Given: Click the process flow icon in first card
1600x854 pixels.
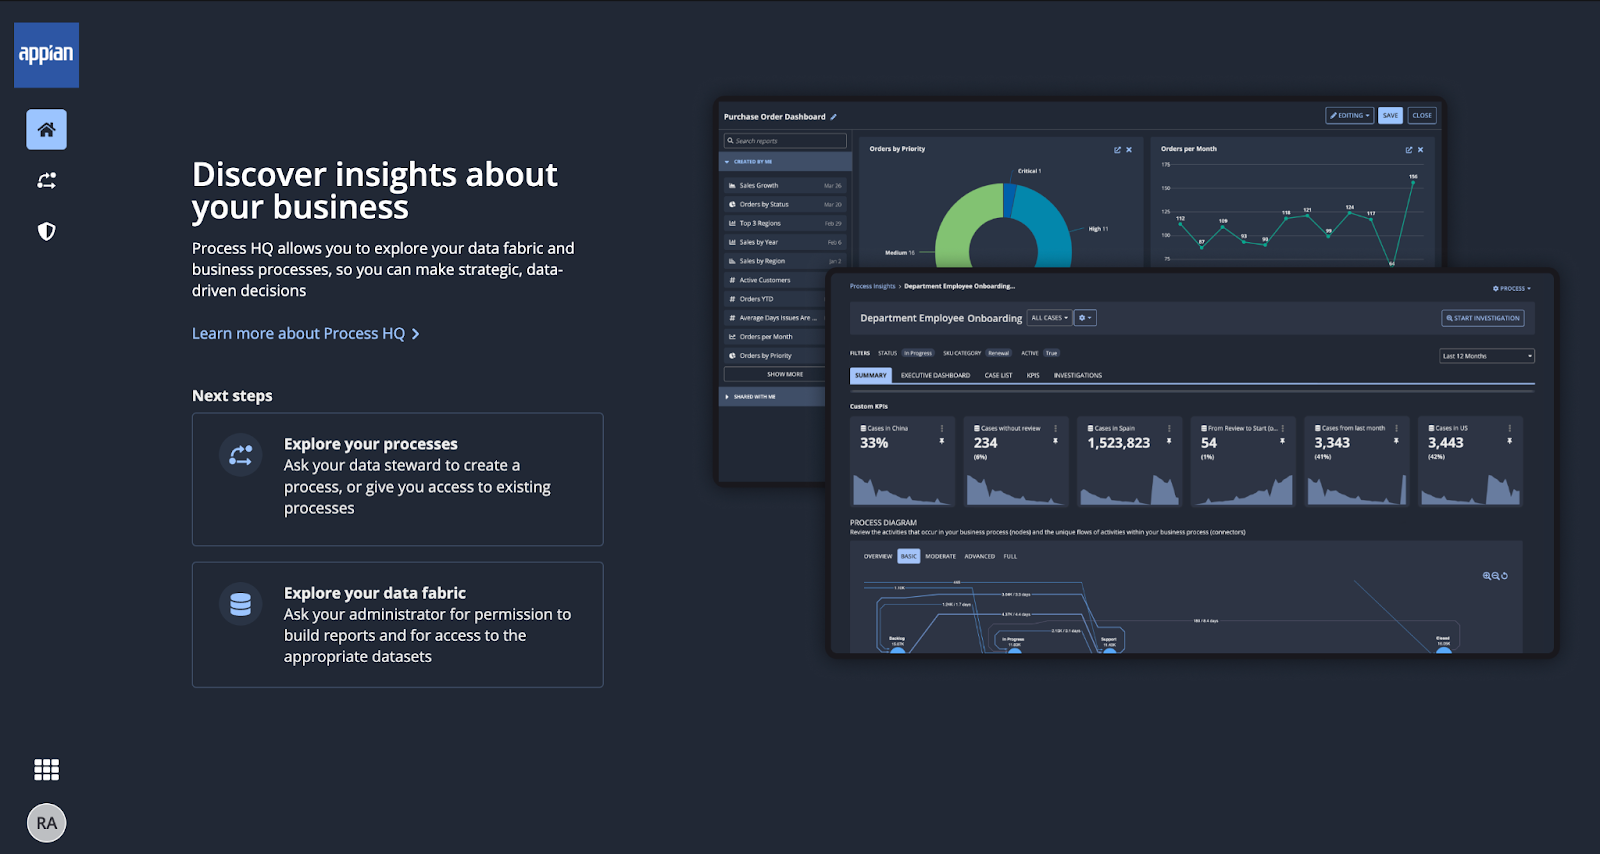Looking at the screenshot, I should [x=240, y=455].
